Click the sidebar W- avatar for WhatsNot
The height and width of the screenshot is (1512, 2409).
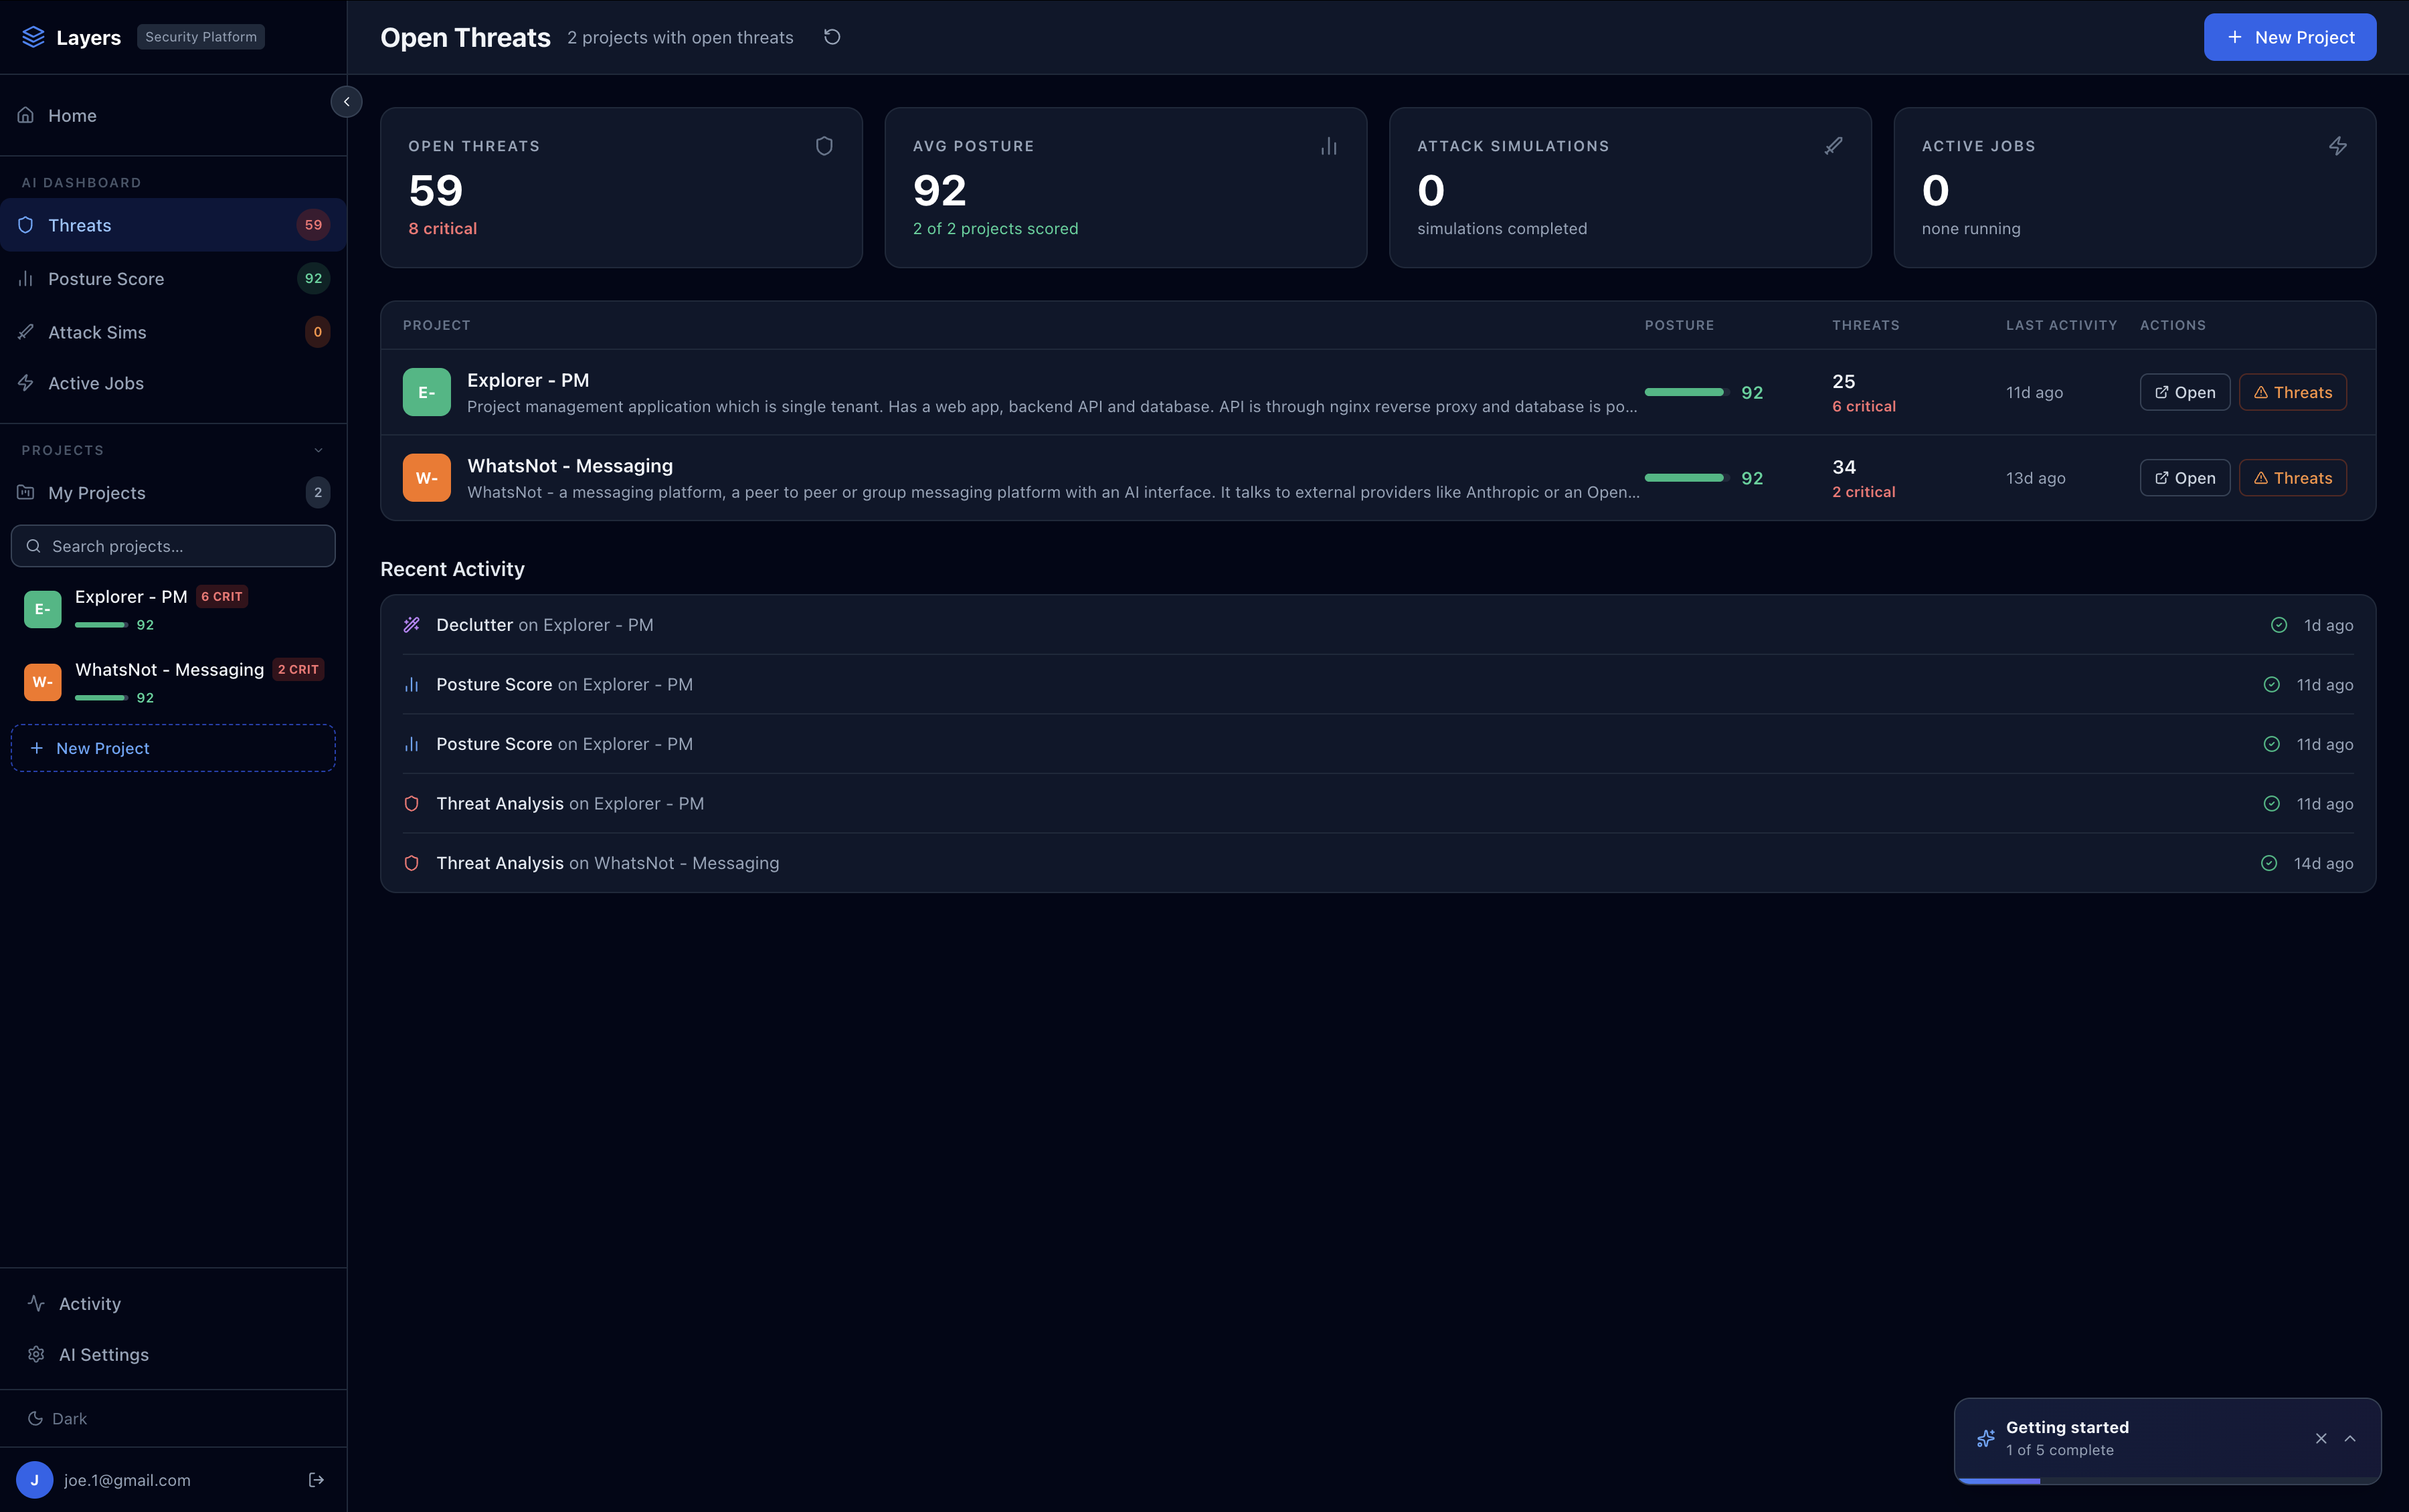pos(43,682)
